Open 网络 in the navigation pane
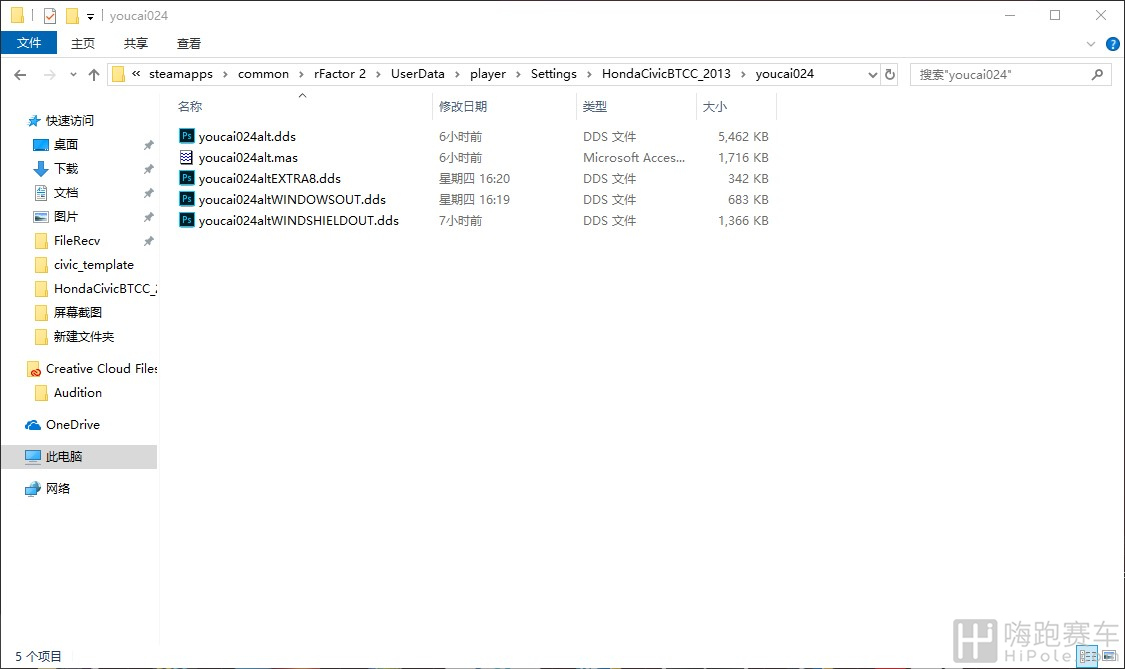This screenshot has width=1125, height=669. [57, 488]
